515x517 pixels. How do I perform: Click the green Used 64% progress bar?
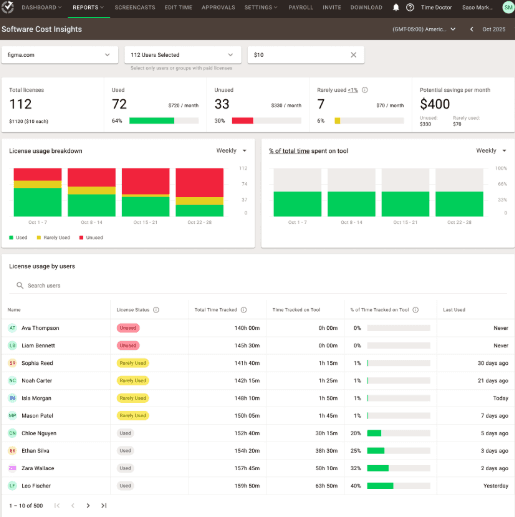[x=164, y=121]
